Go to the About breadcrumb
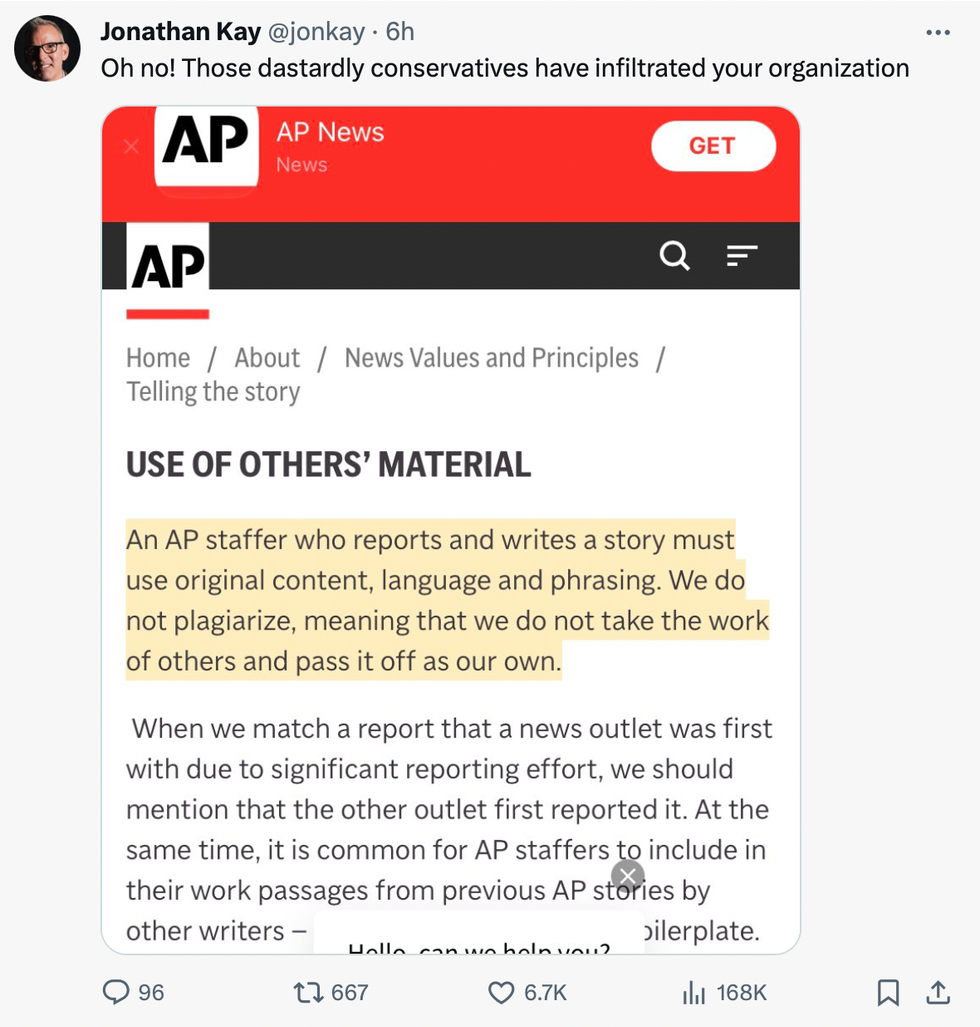Viewport: 980px width, 1027px height. (267, 358)
